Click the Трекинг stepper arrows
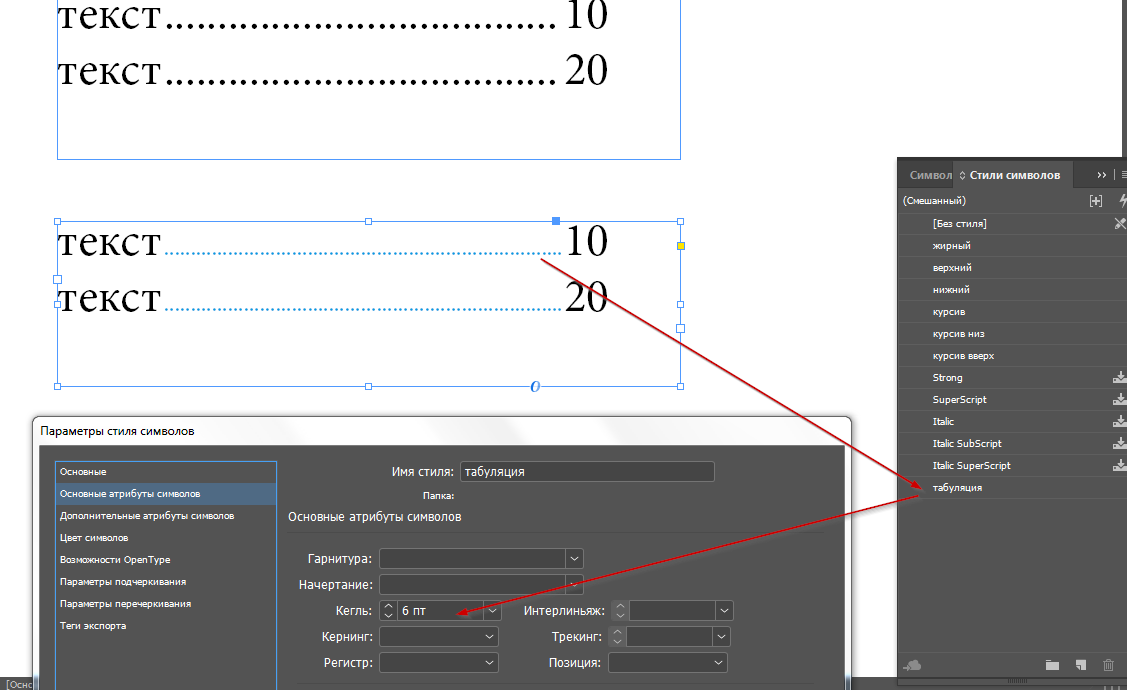 point(617,637)
